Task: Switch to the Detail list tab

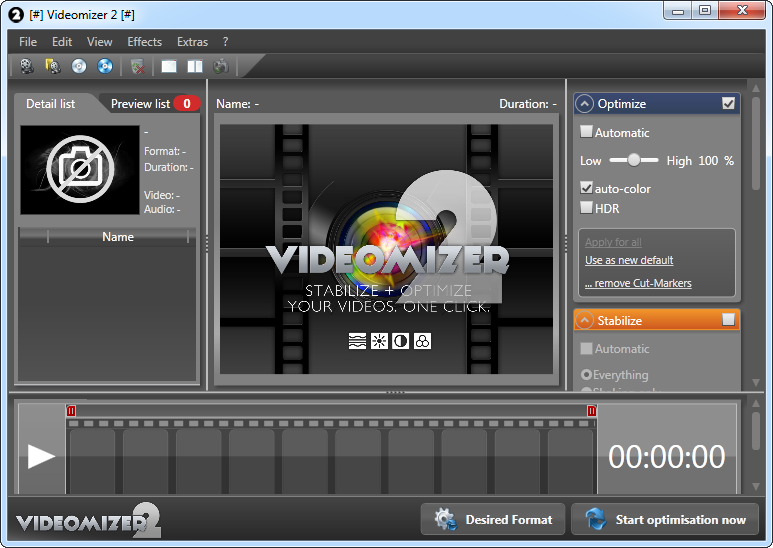Action: pyautogui.click(x=51, y=103)
